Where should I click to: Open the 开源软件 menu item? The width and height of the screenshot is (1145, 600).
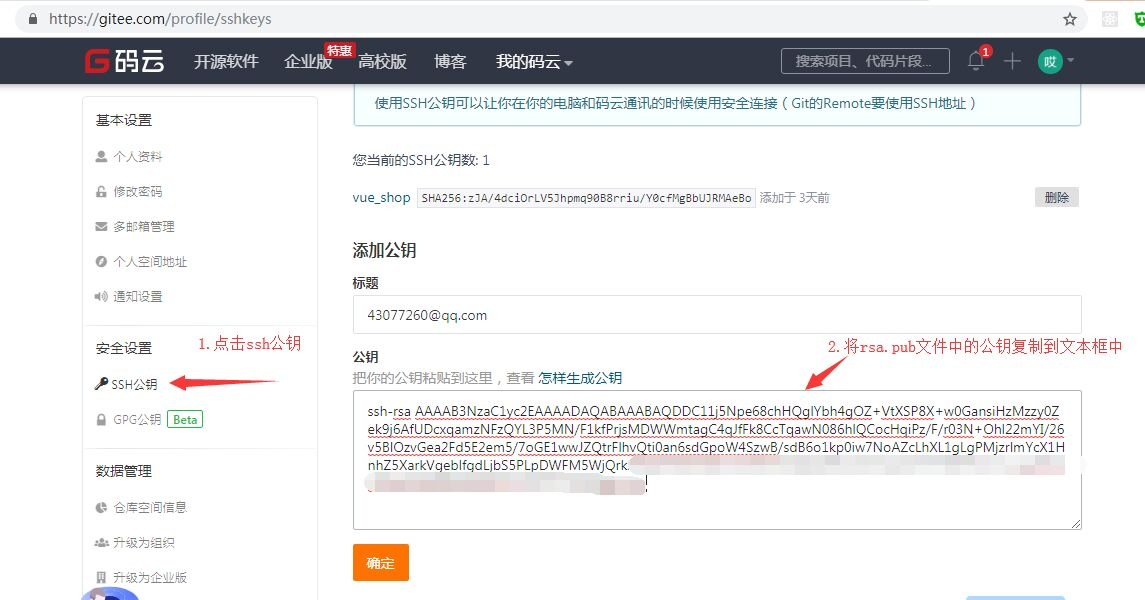pos(226,62)
